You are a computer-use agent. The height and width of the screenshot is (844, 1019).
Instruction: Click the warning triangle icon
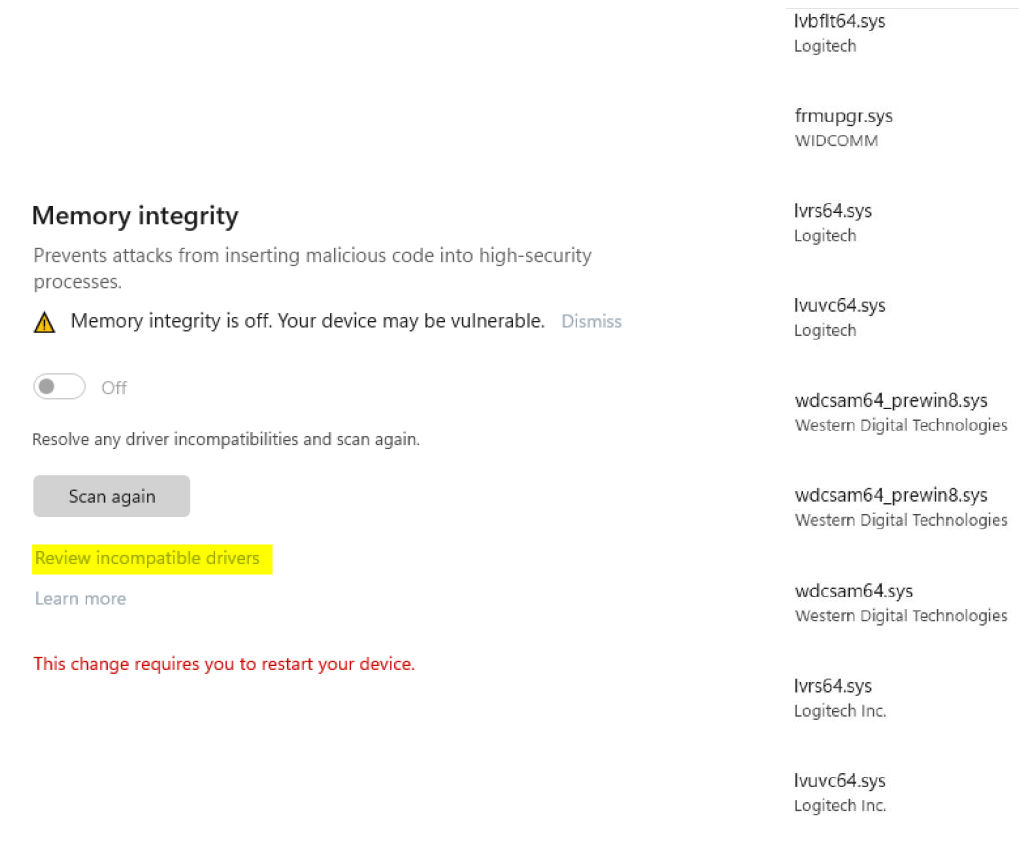tap(44, 321)
